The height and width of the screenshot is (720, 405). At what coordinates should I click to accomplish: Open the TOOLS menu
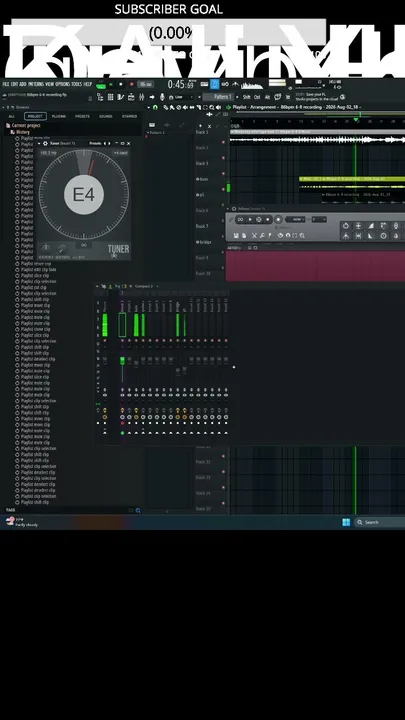[x=77, y=84]
